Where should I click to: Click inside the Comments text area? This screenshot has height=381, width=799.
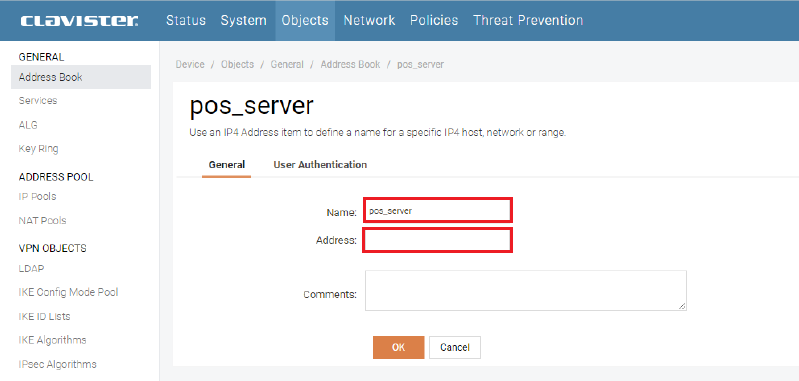pyautogui.click(x=526, y=290)
